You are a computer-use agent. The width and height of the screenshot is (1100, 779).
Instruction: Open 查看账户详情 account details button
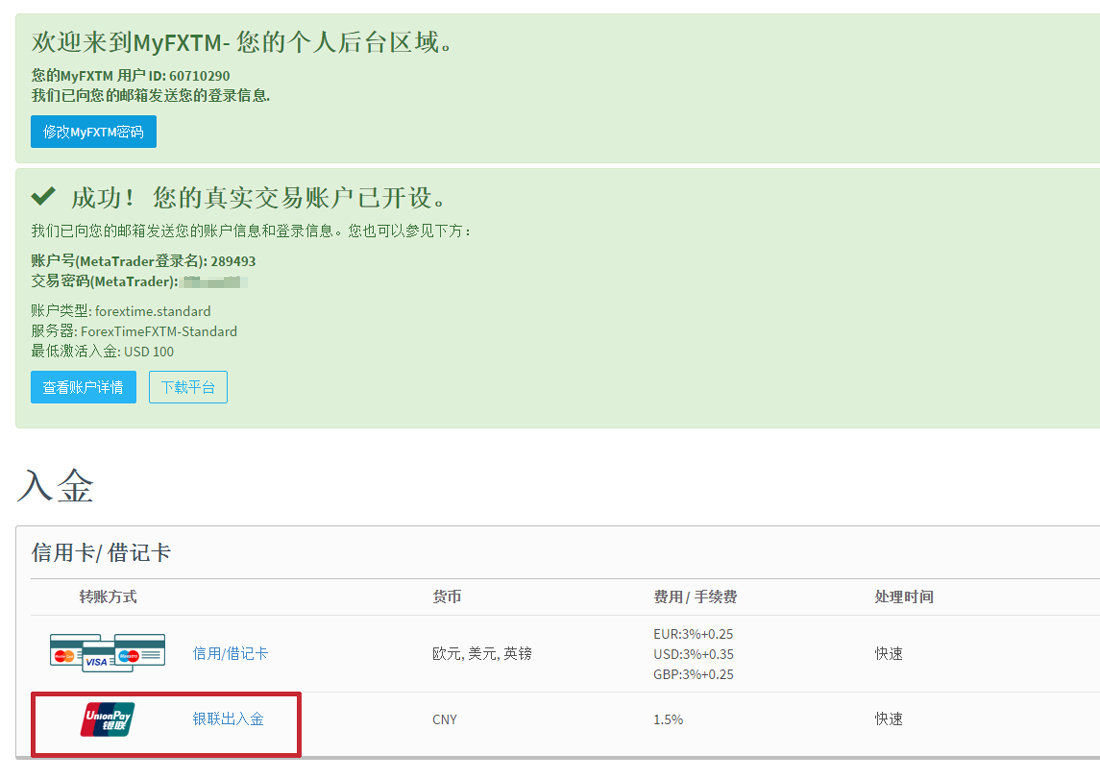83,387
